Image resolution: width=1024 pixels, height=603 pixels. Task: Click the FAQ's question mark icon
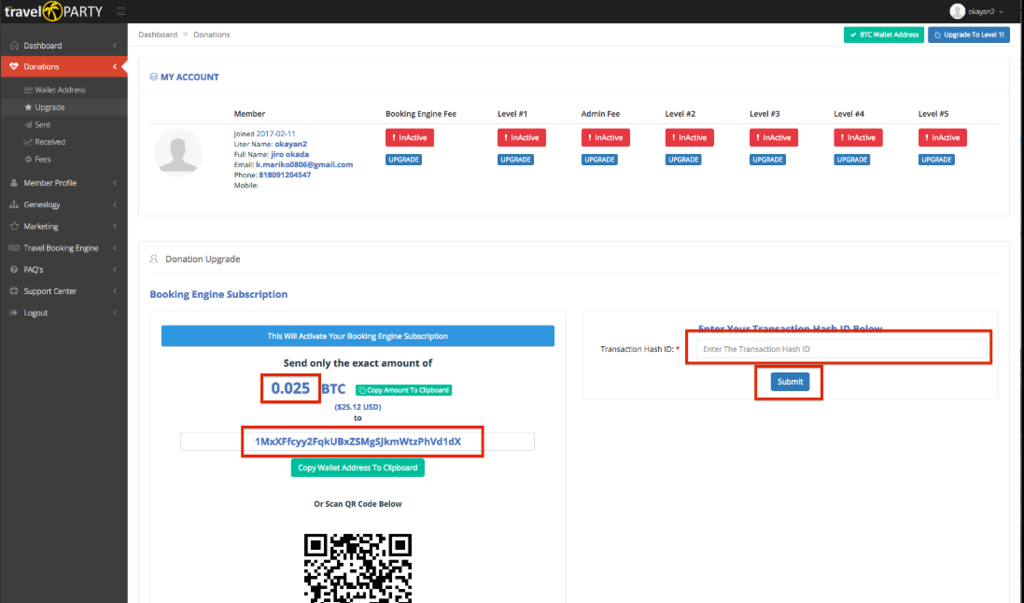coord(14,269)
